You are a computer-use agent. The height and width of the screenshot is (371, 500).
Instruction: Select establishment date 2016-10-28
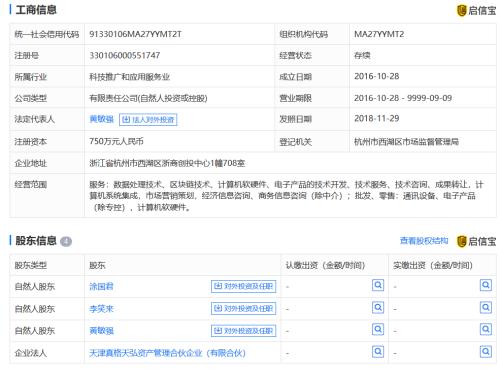coord(377,76)
